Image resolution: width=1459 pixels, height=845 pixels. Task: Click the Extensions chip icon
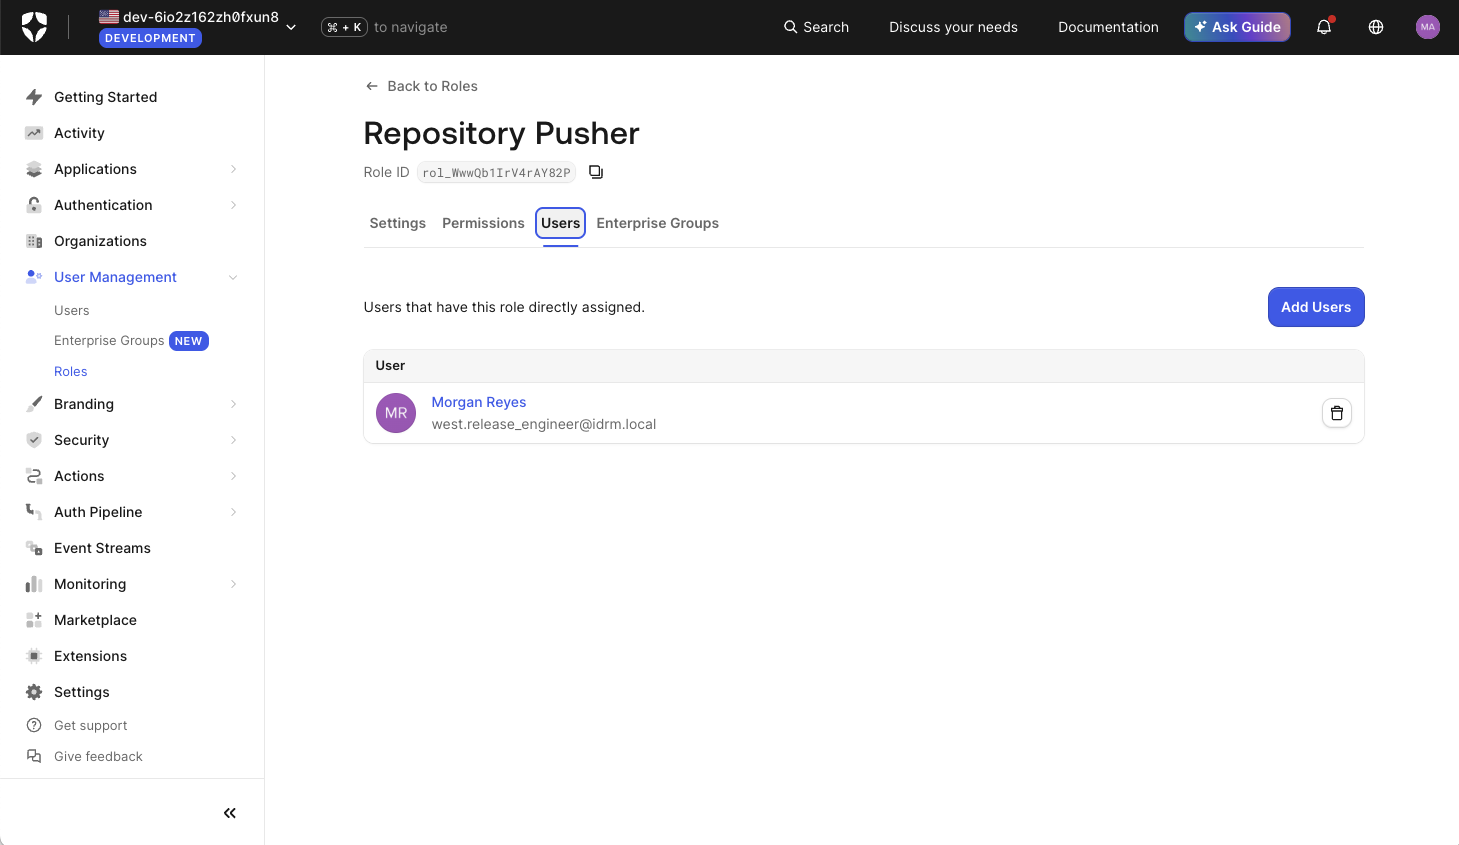[34, 656]
